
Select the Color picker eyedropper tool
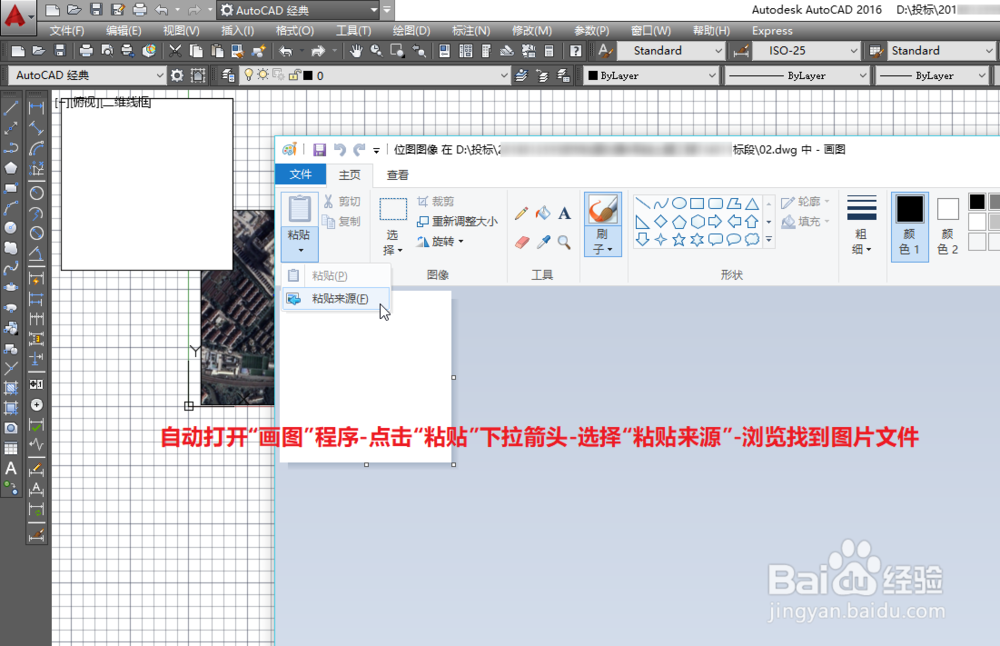click(543, 242)
